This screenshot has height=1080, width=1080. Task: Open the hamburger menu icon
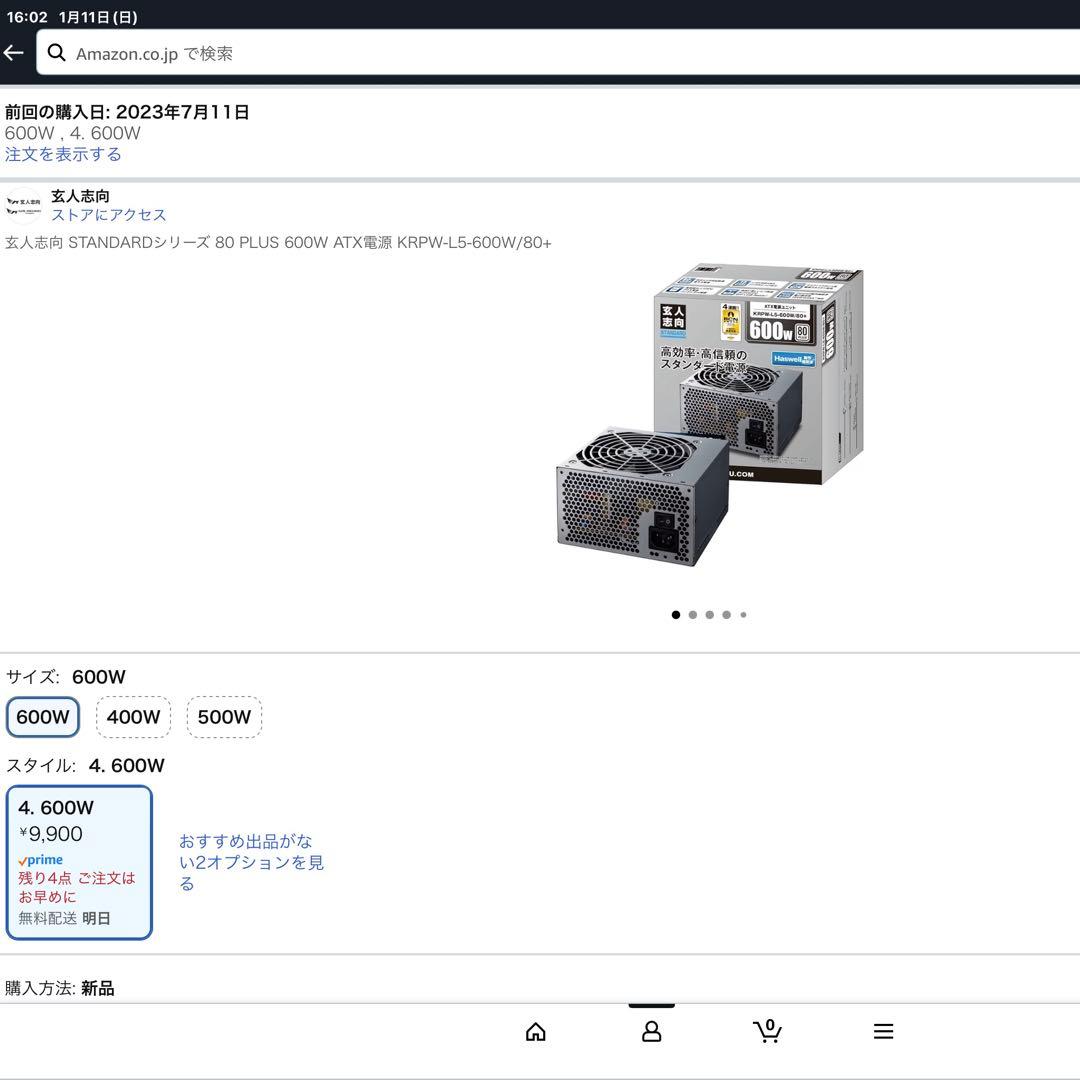[883, 1031]
